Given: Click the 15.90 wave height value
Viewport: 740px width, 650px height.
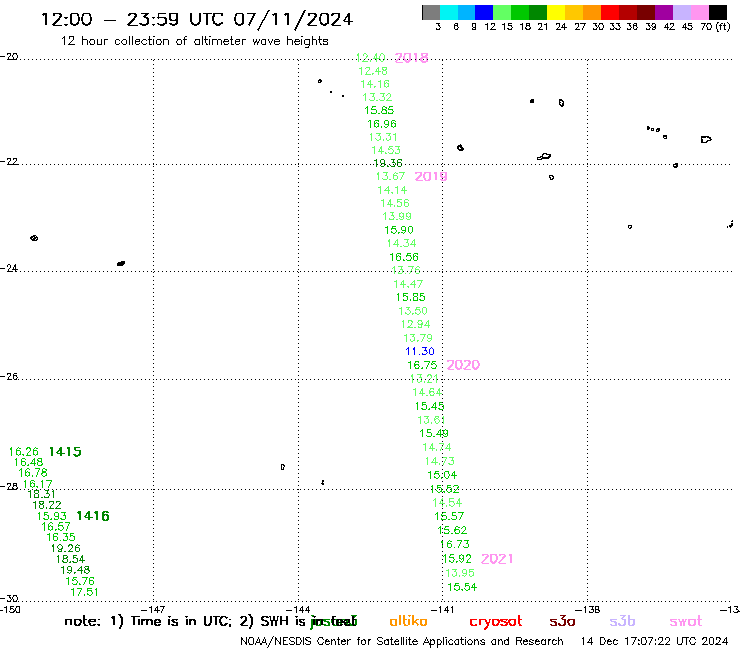Looking at the screenshot, I should coord(399,230).
